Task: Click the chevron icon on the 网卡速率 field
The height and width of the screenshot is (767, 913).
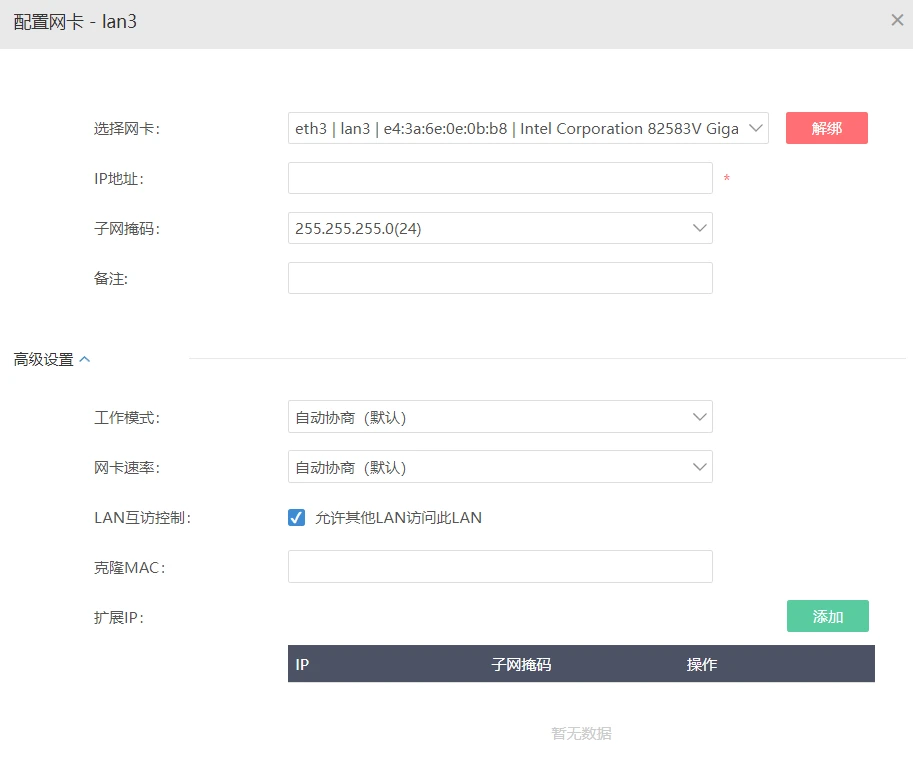Action: [x=699, y=467]
